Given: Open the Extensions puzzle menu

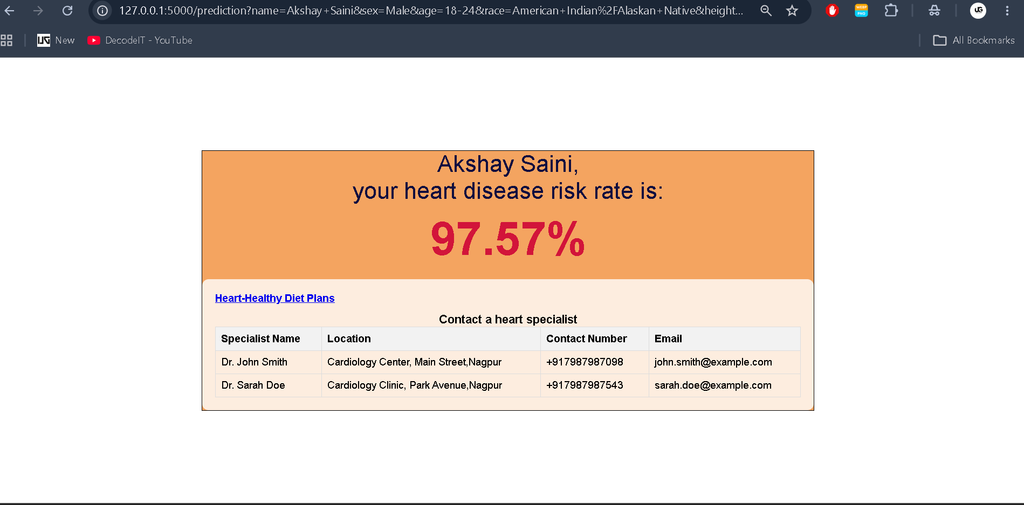Looking at the screenshot, I should coord(891,10).
